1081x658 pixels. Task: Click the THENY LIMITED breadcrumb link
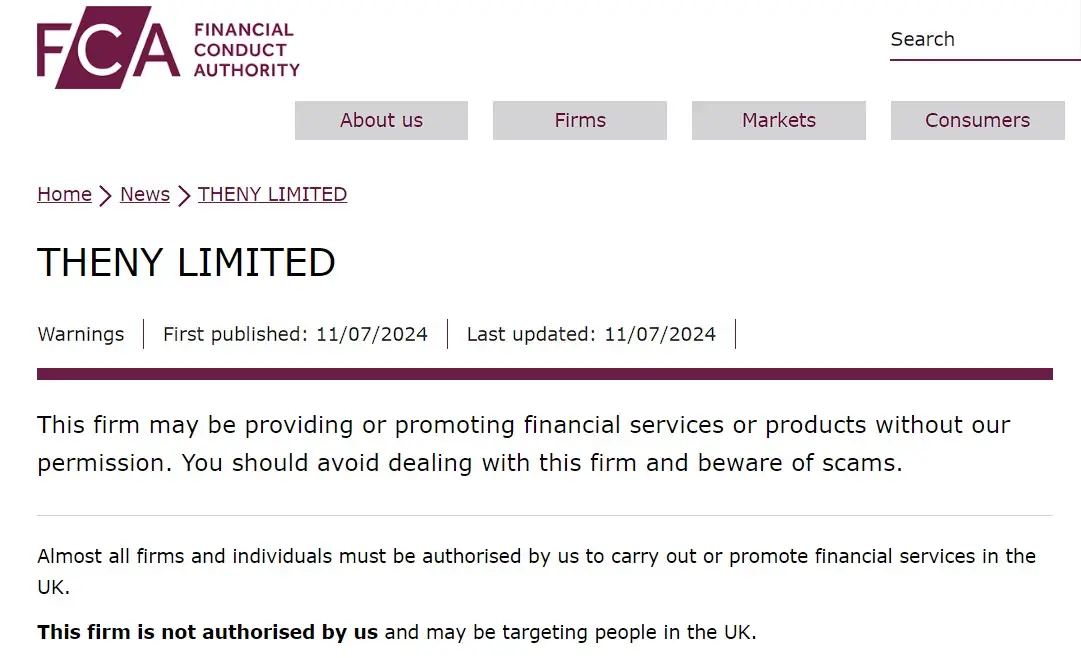click(x=272, y=195)
